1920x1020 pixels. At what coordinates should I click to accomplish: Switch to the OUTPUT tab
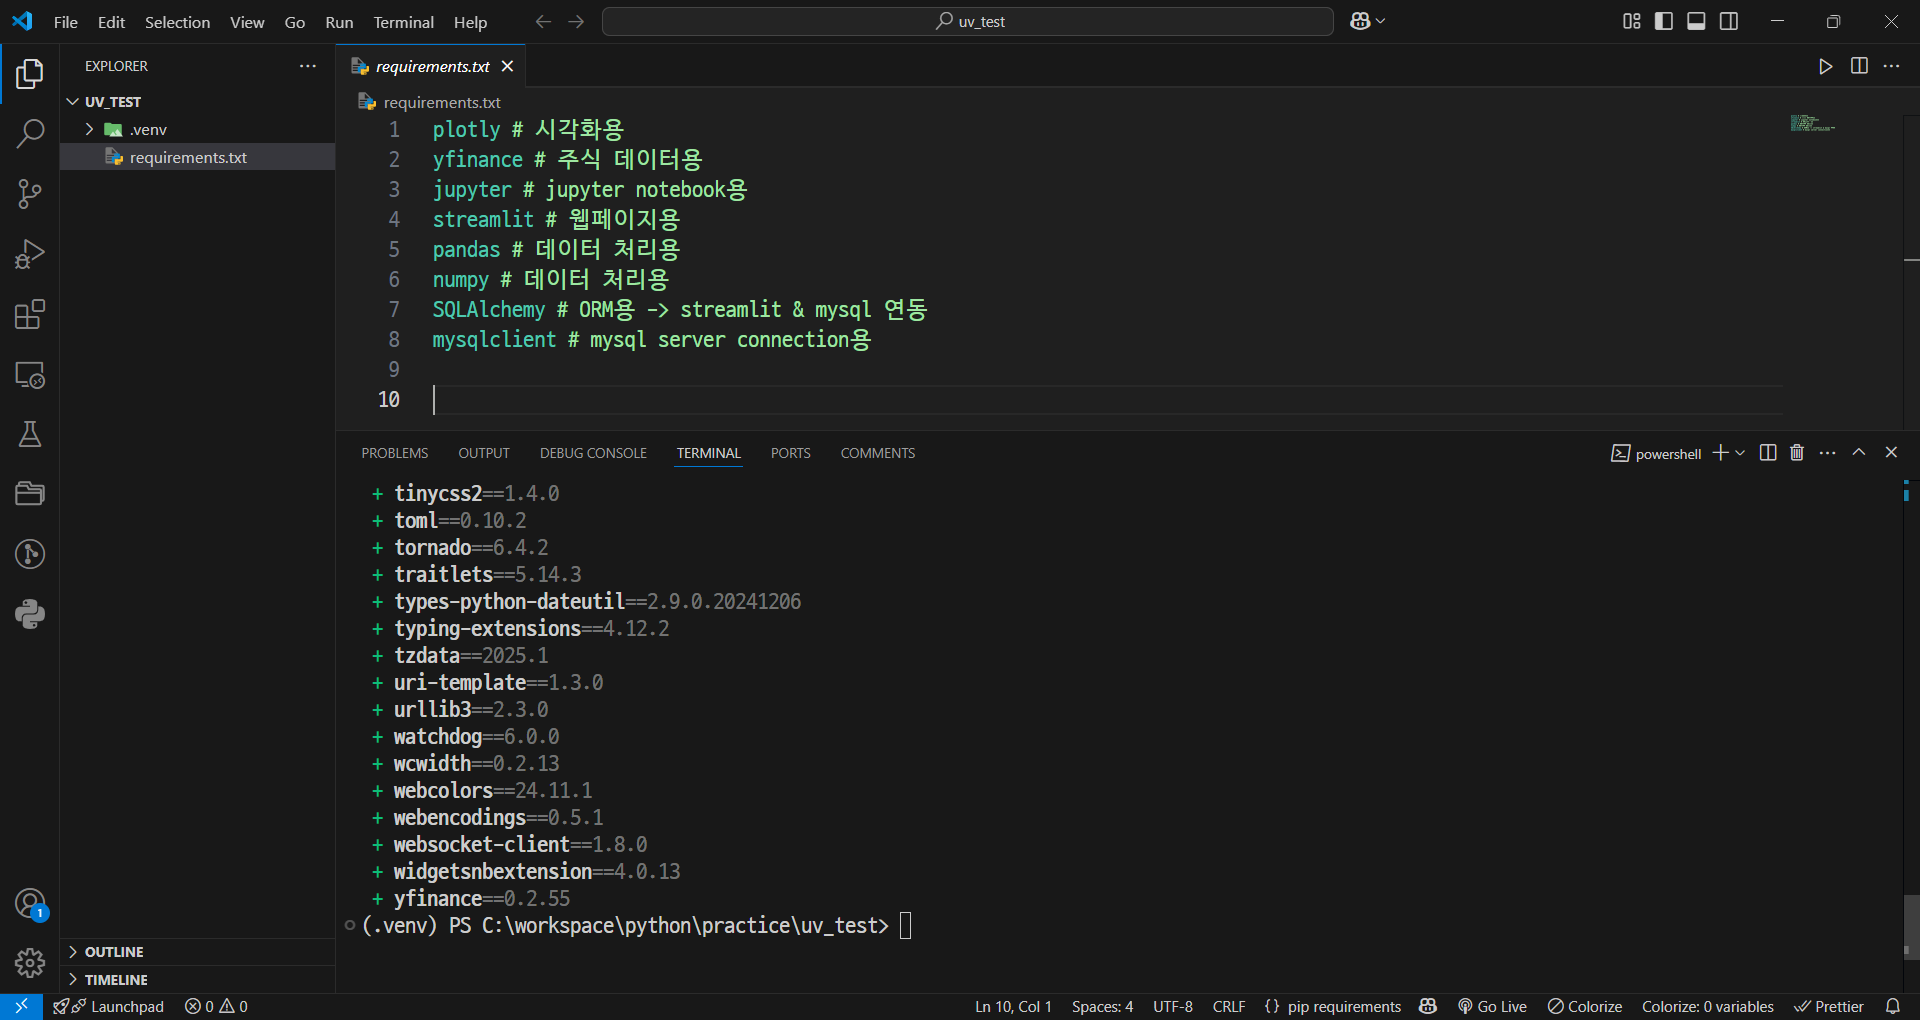coord(484,453)
